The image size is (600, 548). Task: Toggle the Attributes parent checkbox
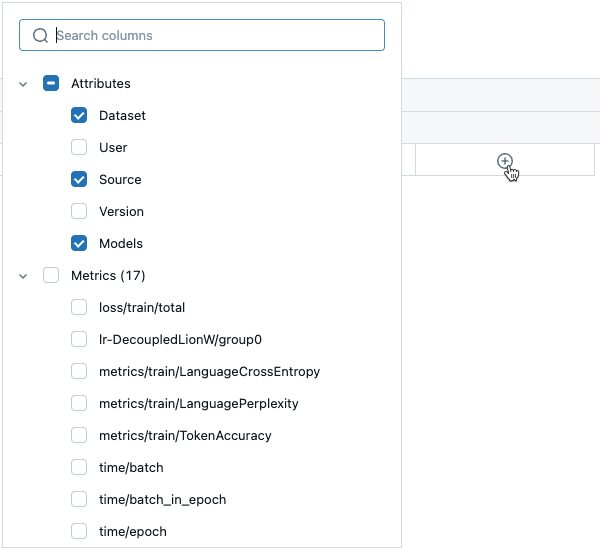point(51,84)
